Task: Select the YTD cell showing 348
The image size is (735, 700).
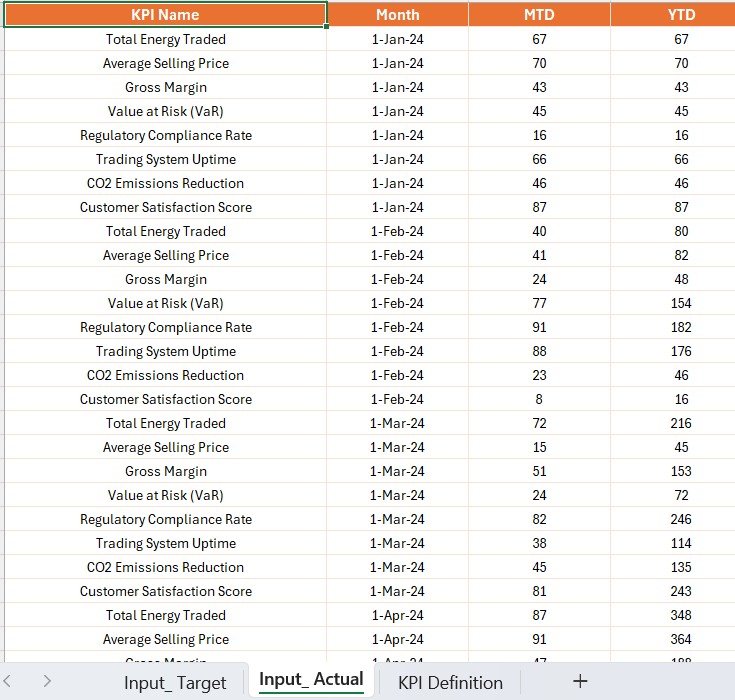Action: 681,615
